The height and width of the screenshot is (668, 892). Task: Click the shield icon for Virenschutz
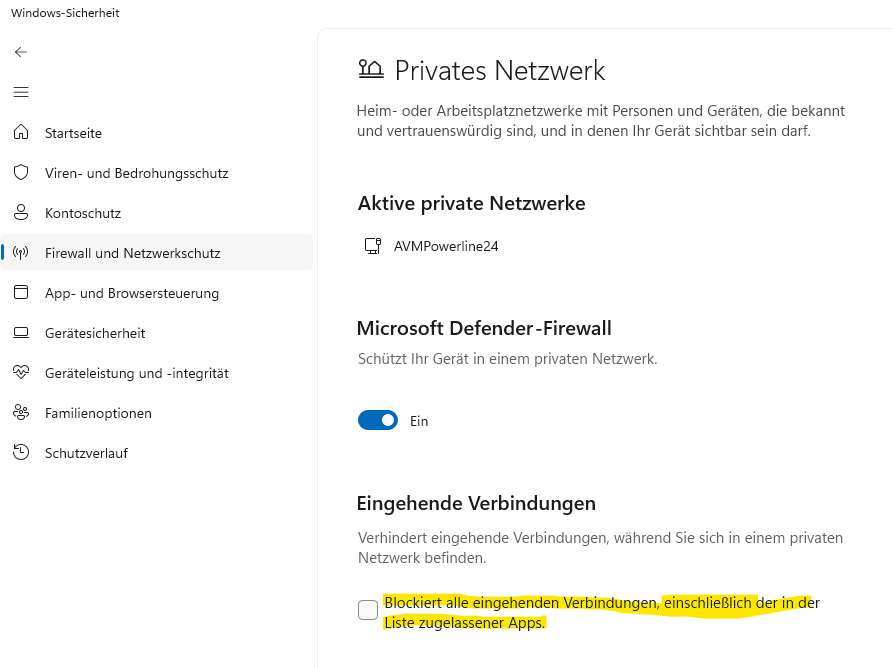(21, 173)
